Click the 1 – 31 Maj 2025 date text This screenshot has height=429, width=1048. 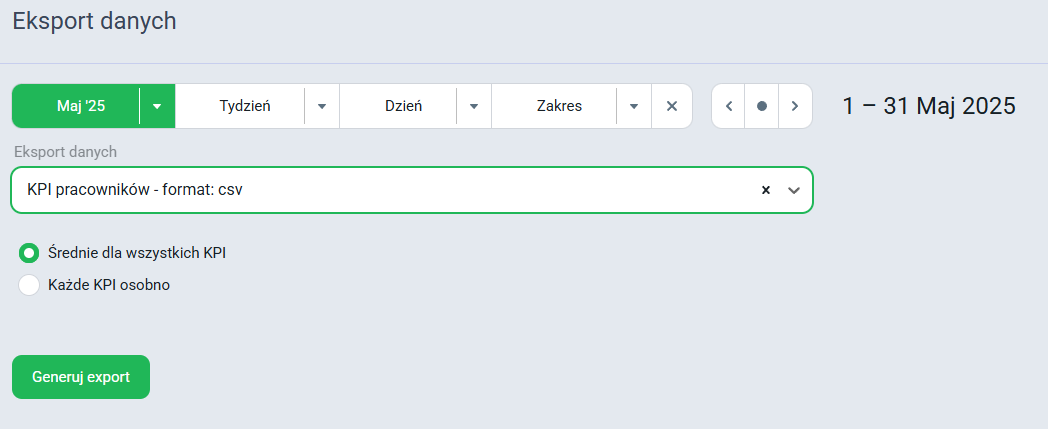928,106
